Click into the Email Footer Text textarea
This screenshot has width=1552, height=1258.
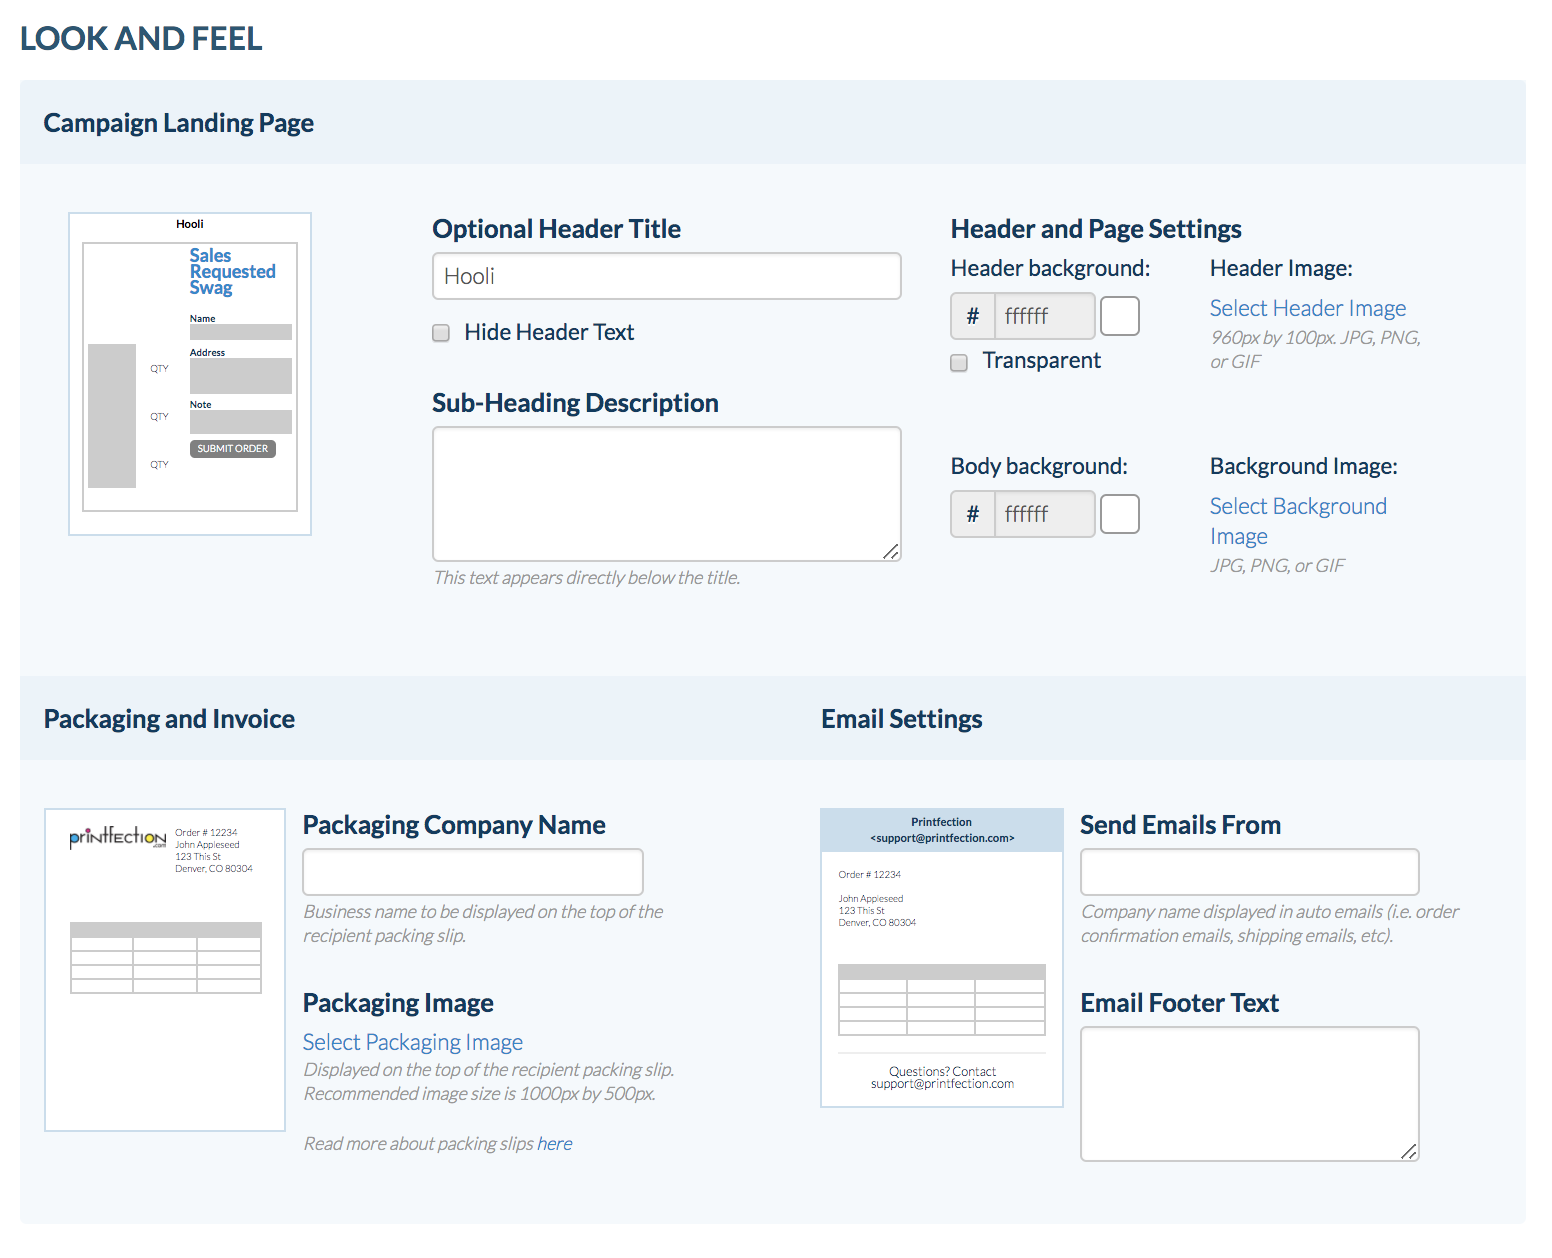coord(1249,1093)
